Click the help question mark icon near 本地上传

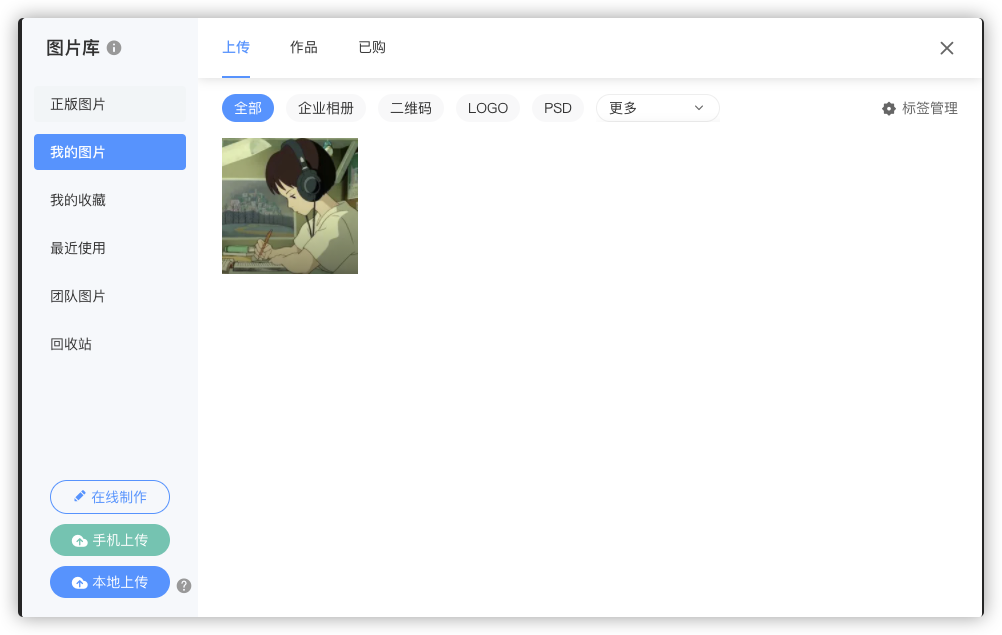tap(184, 586)
